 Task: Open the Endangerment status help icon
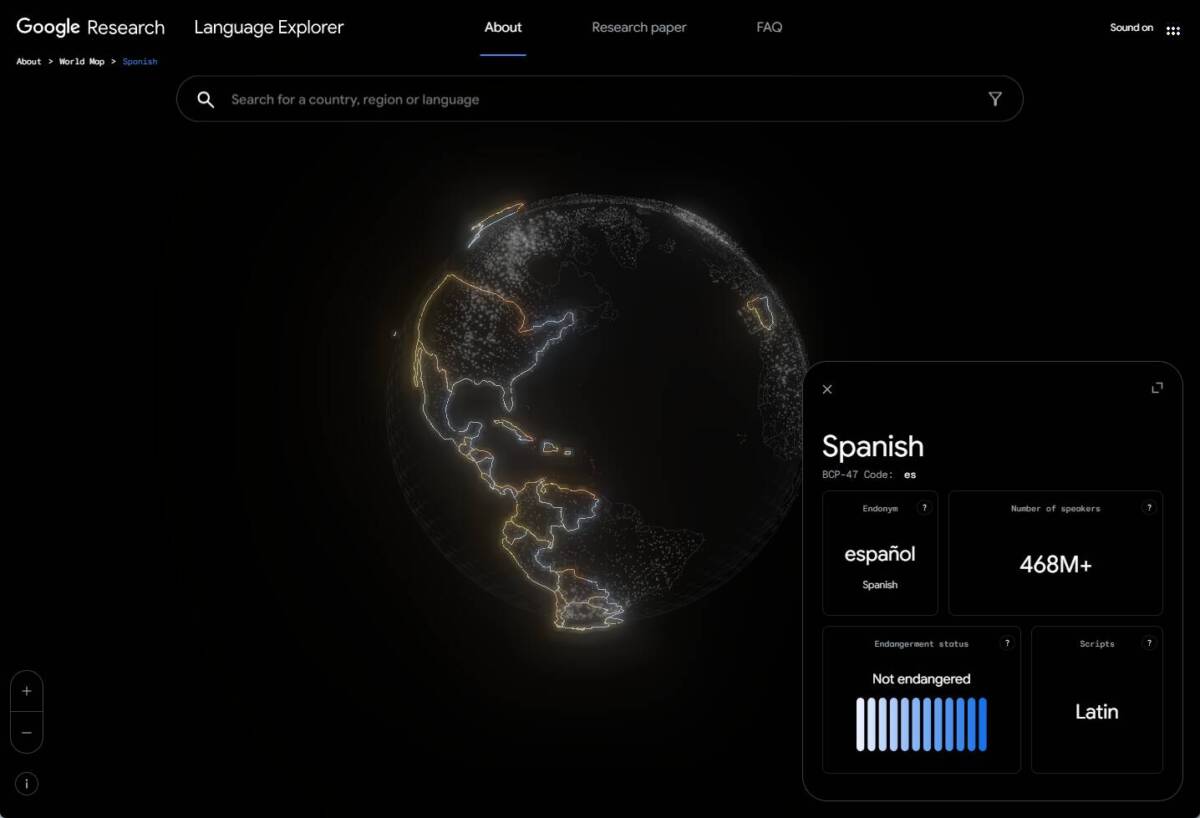pos(1006,644)
